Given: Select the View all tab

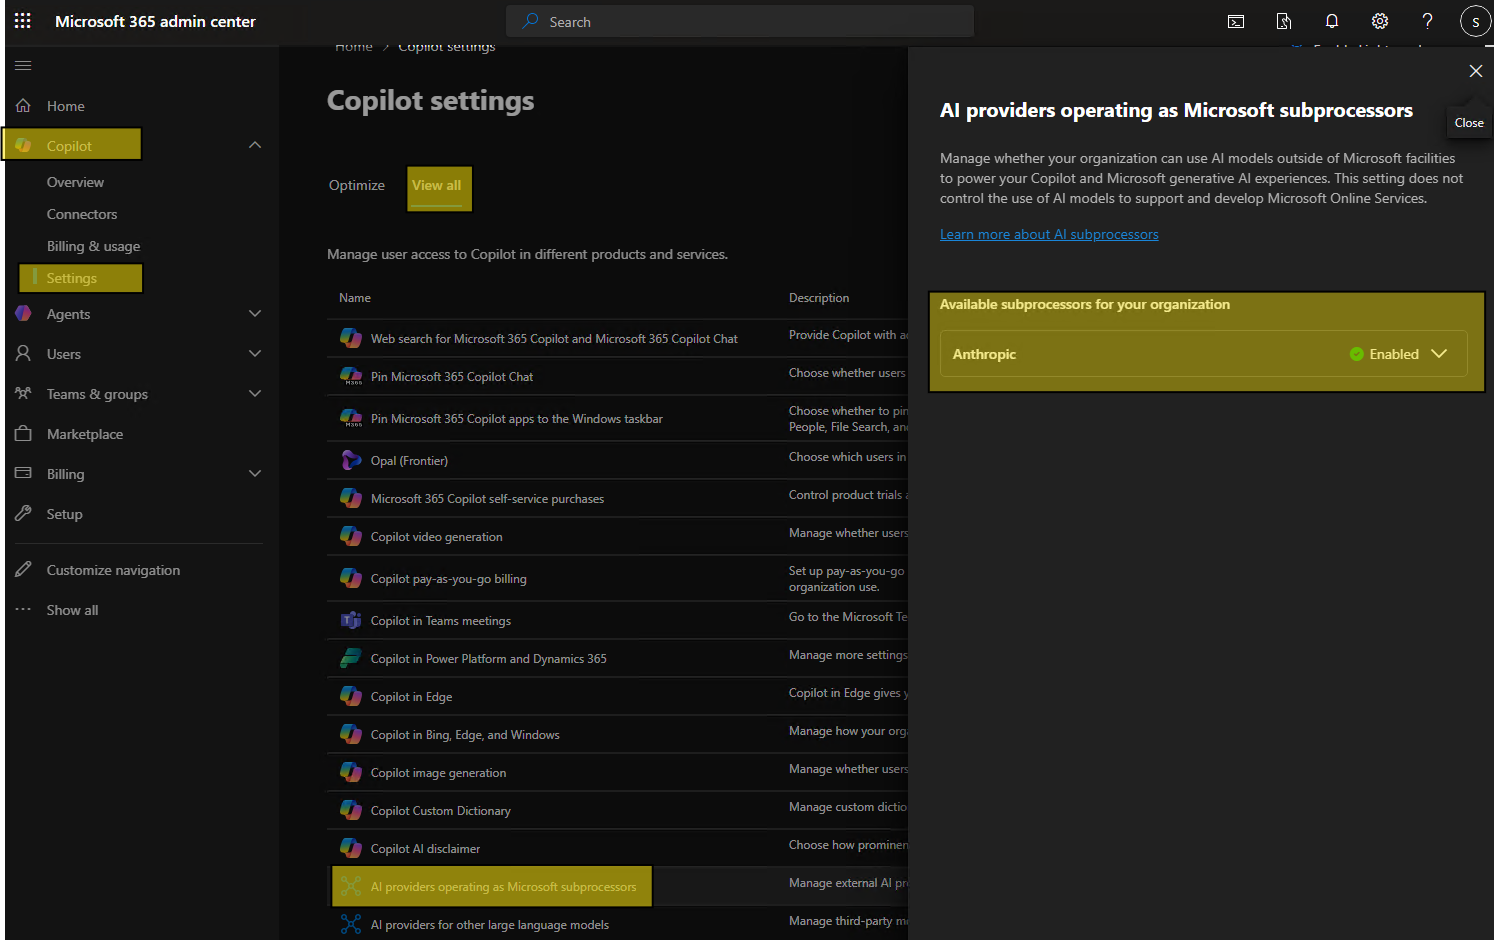Looking at the screenshot, I should coord(437,186).
